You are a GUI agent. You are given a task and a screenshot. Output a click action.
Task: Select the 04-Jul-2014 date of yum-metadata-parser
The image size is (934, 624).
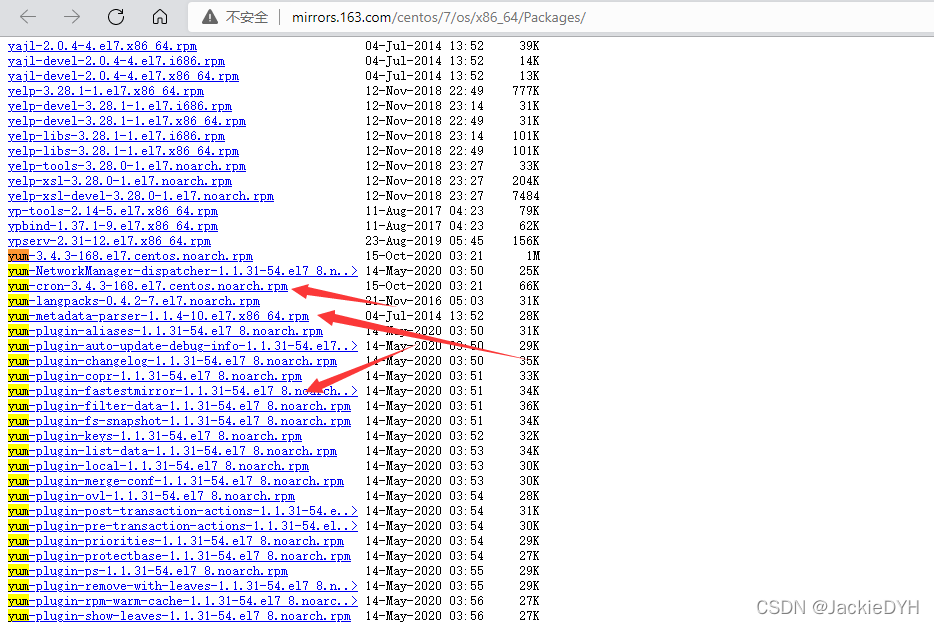click(403, 316)
